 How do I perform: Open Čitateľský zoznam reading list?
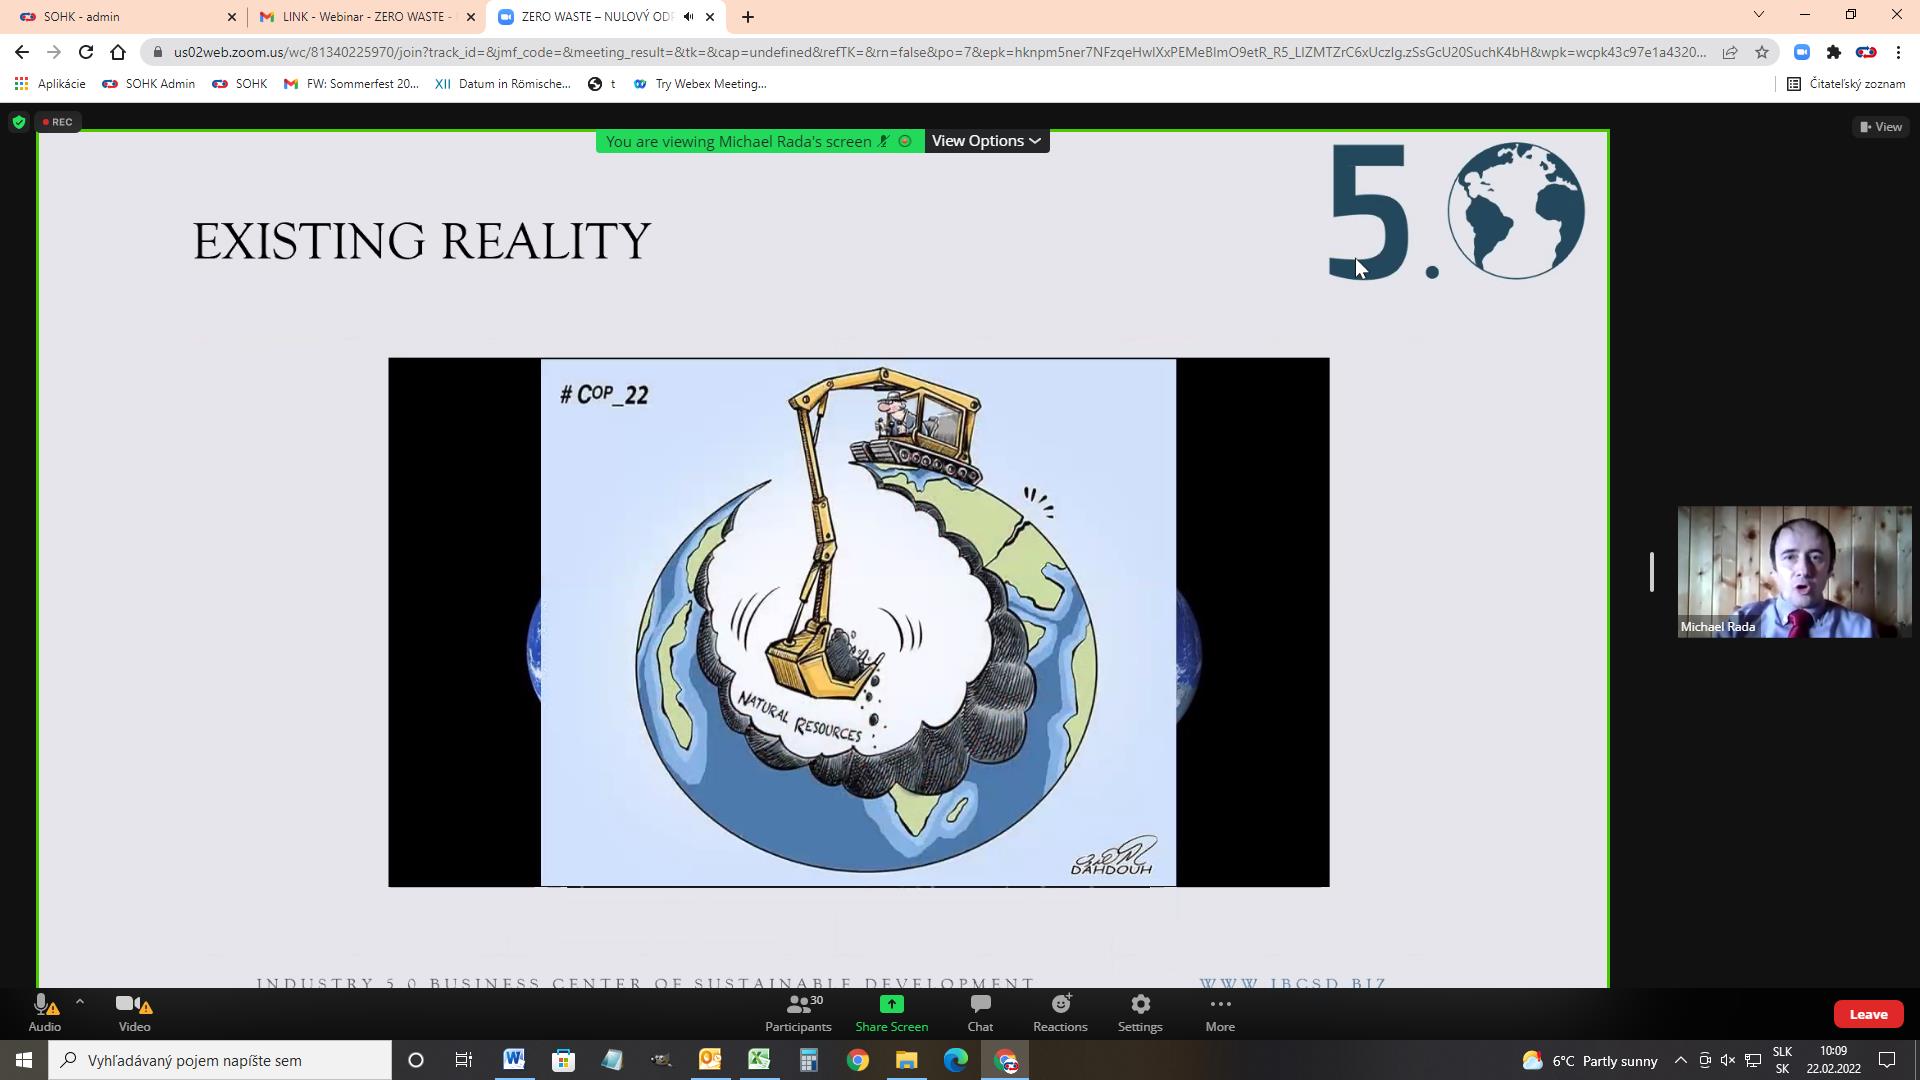(1847, 84)
